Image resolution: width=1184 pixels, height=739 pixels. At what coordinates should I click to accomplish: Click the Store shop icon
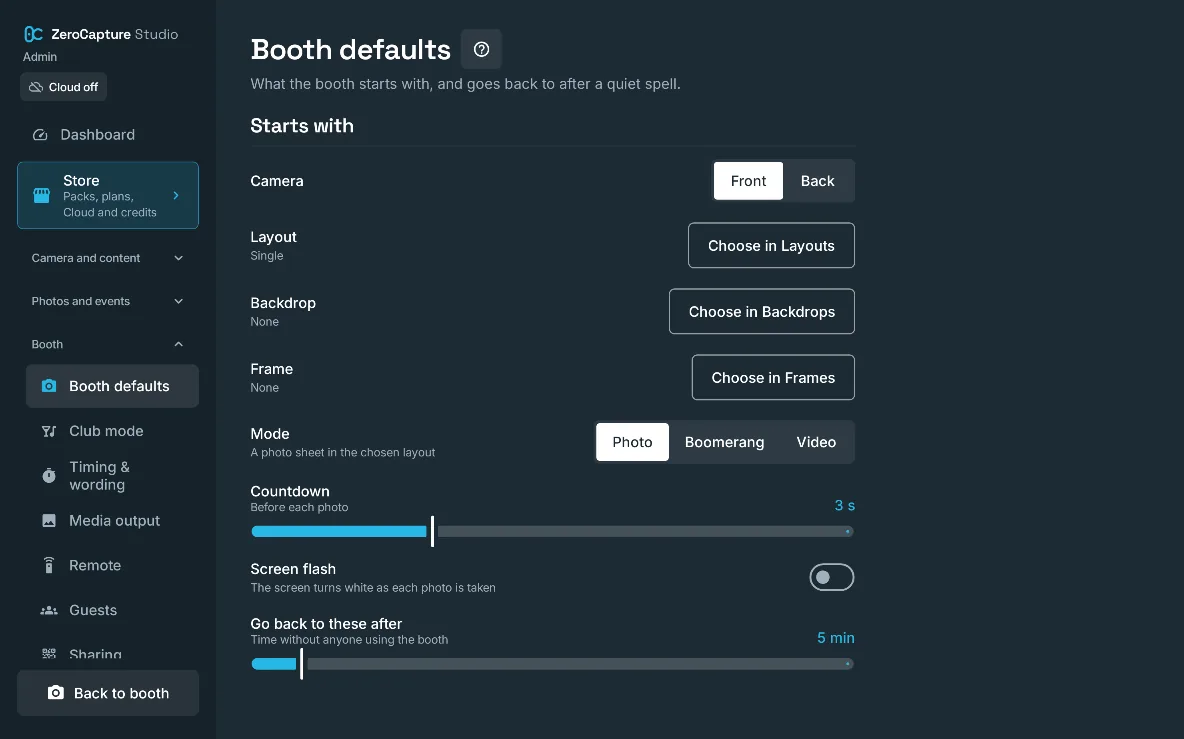pos(42,196)
